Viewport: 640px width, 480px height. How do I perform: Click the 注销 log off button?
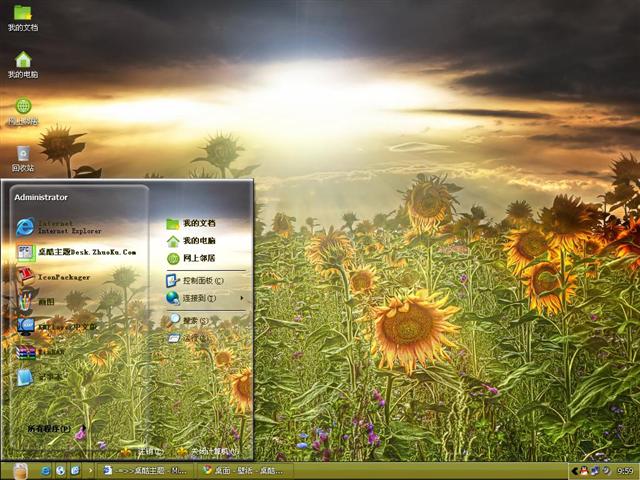tap(148, 451)
